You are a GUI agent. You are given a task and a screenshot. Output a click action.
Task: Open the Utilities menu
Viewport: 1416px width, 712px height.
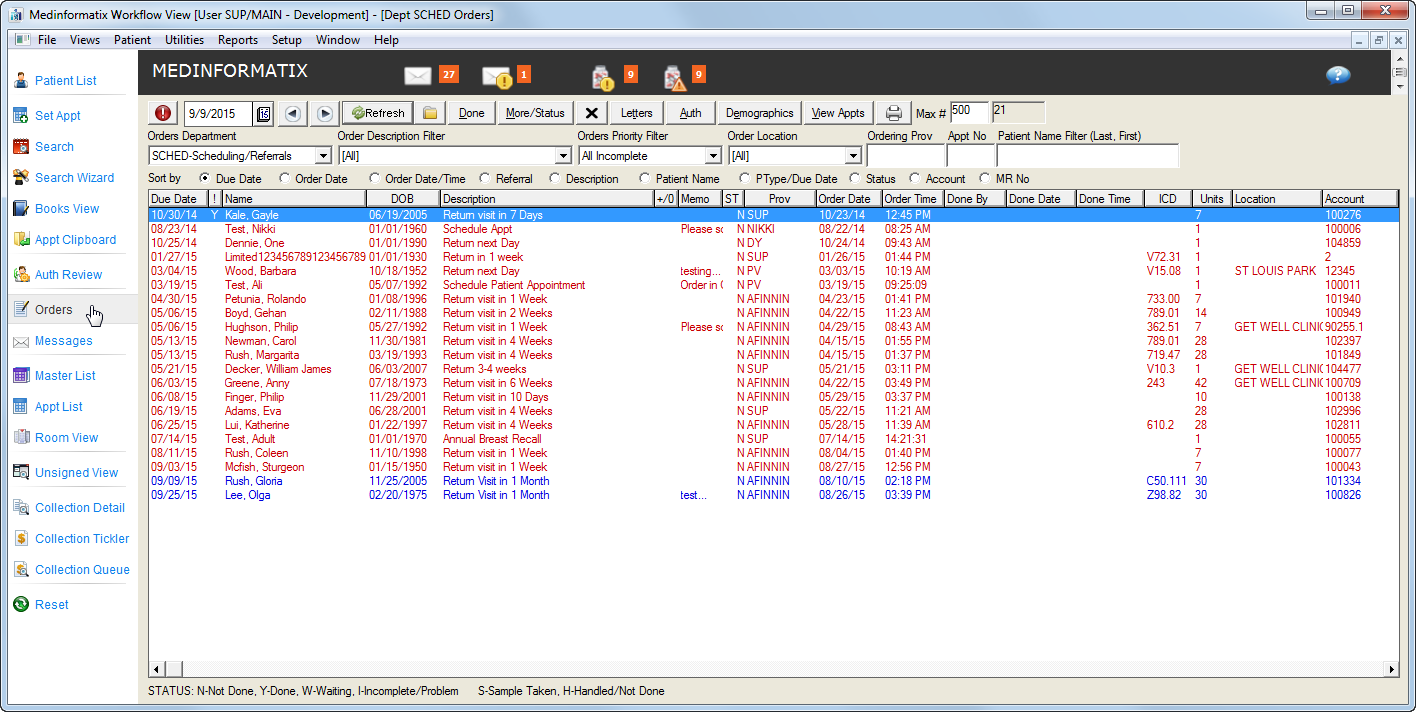point(184,40)
